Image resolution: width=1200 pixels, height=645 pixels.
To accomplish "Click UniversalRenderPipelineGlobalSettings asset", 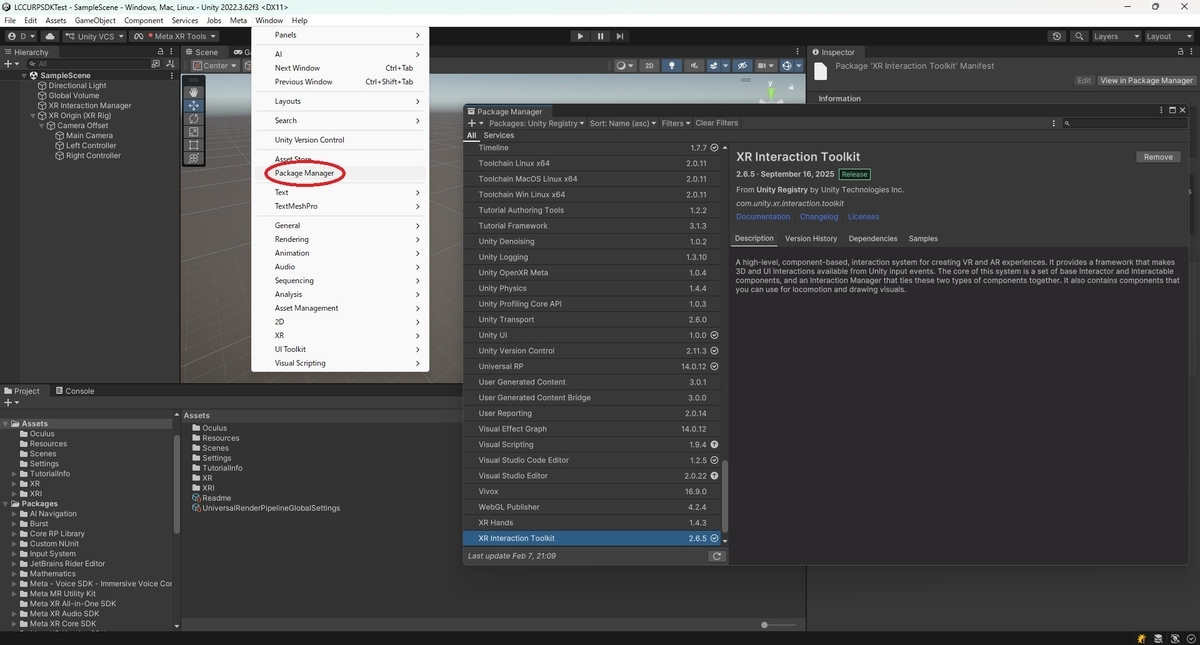I will 265,508.
